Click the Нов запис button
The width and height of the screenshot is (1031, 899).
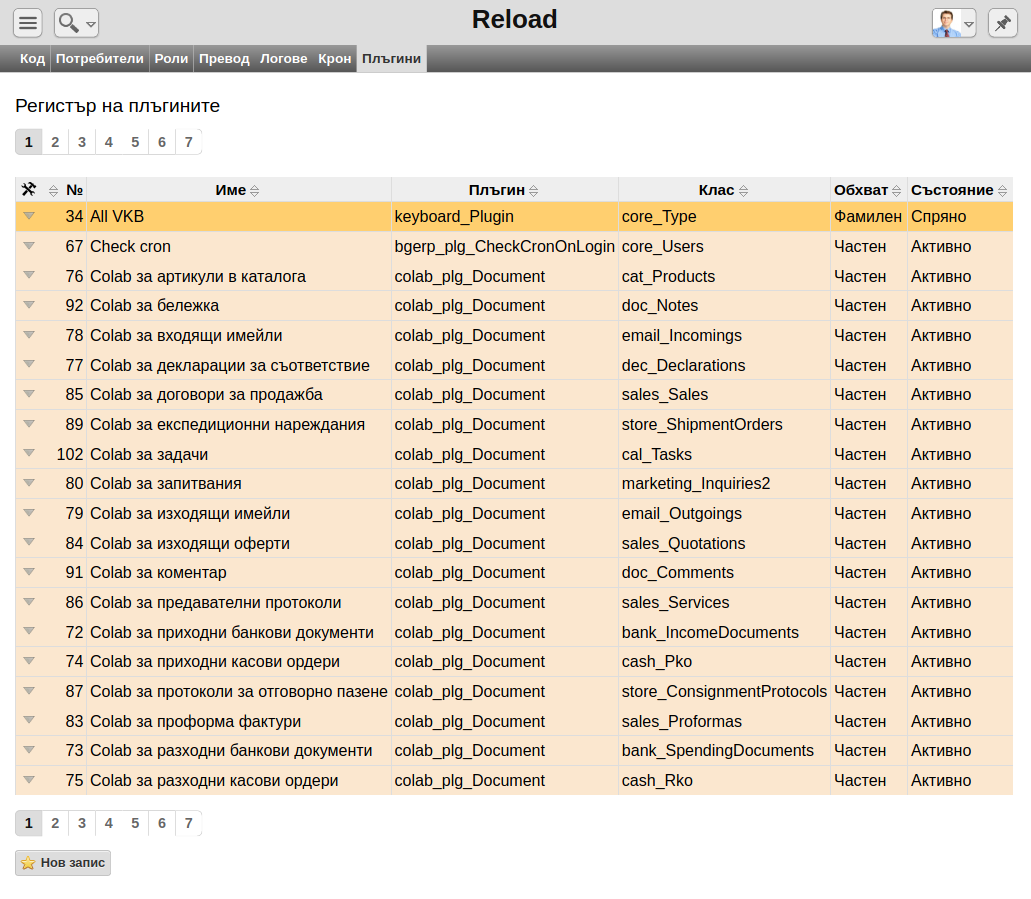(63, 863)
